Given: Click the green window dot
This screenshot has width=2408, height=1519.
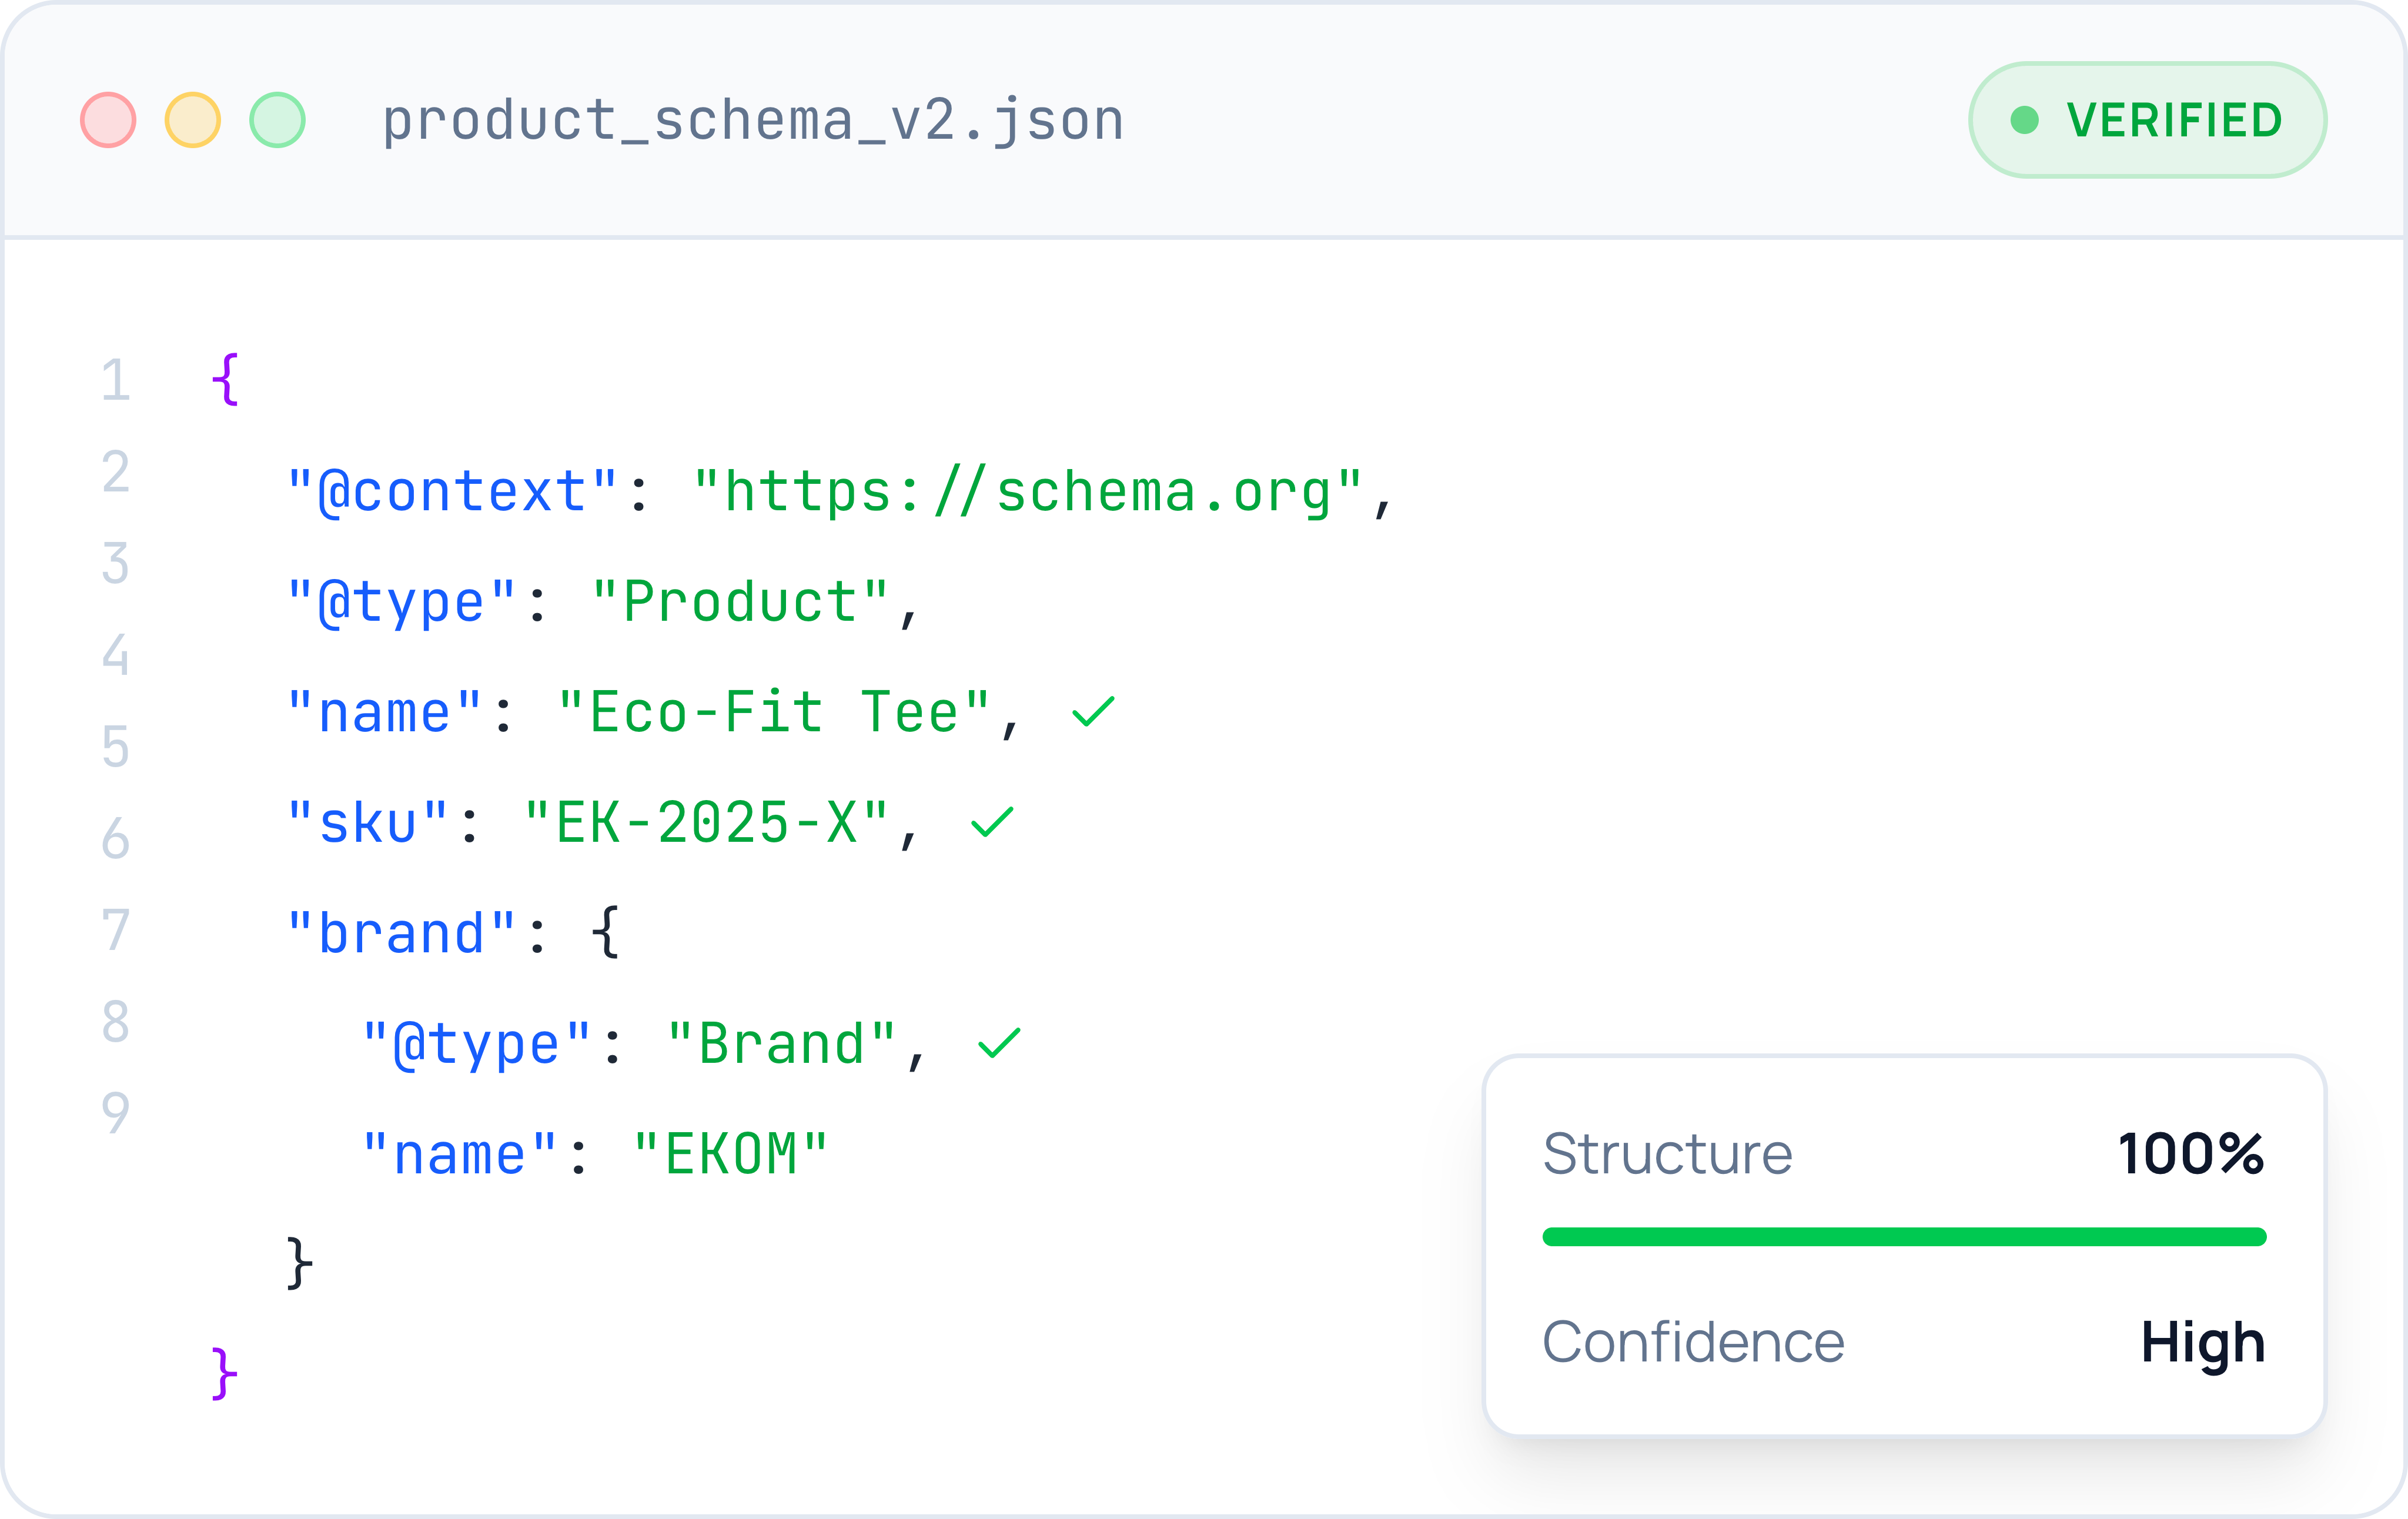Looking at the screenshot, I should [277, 120].
